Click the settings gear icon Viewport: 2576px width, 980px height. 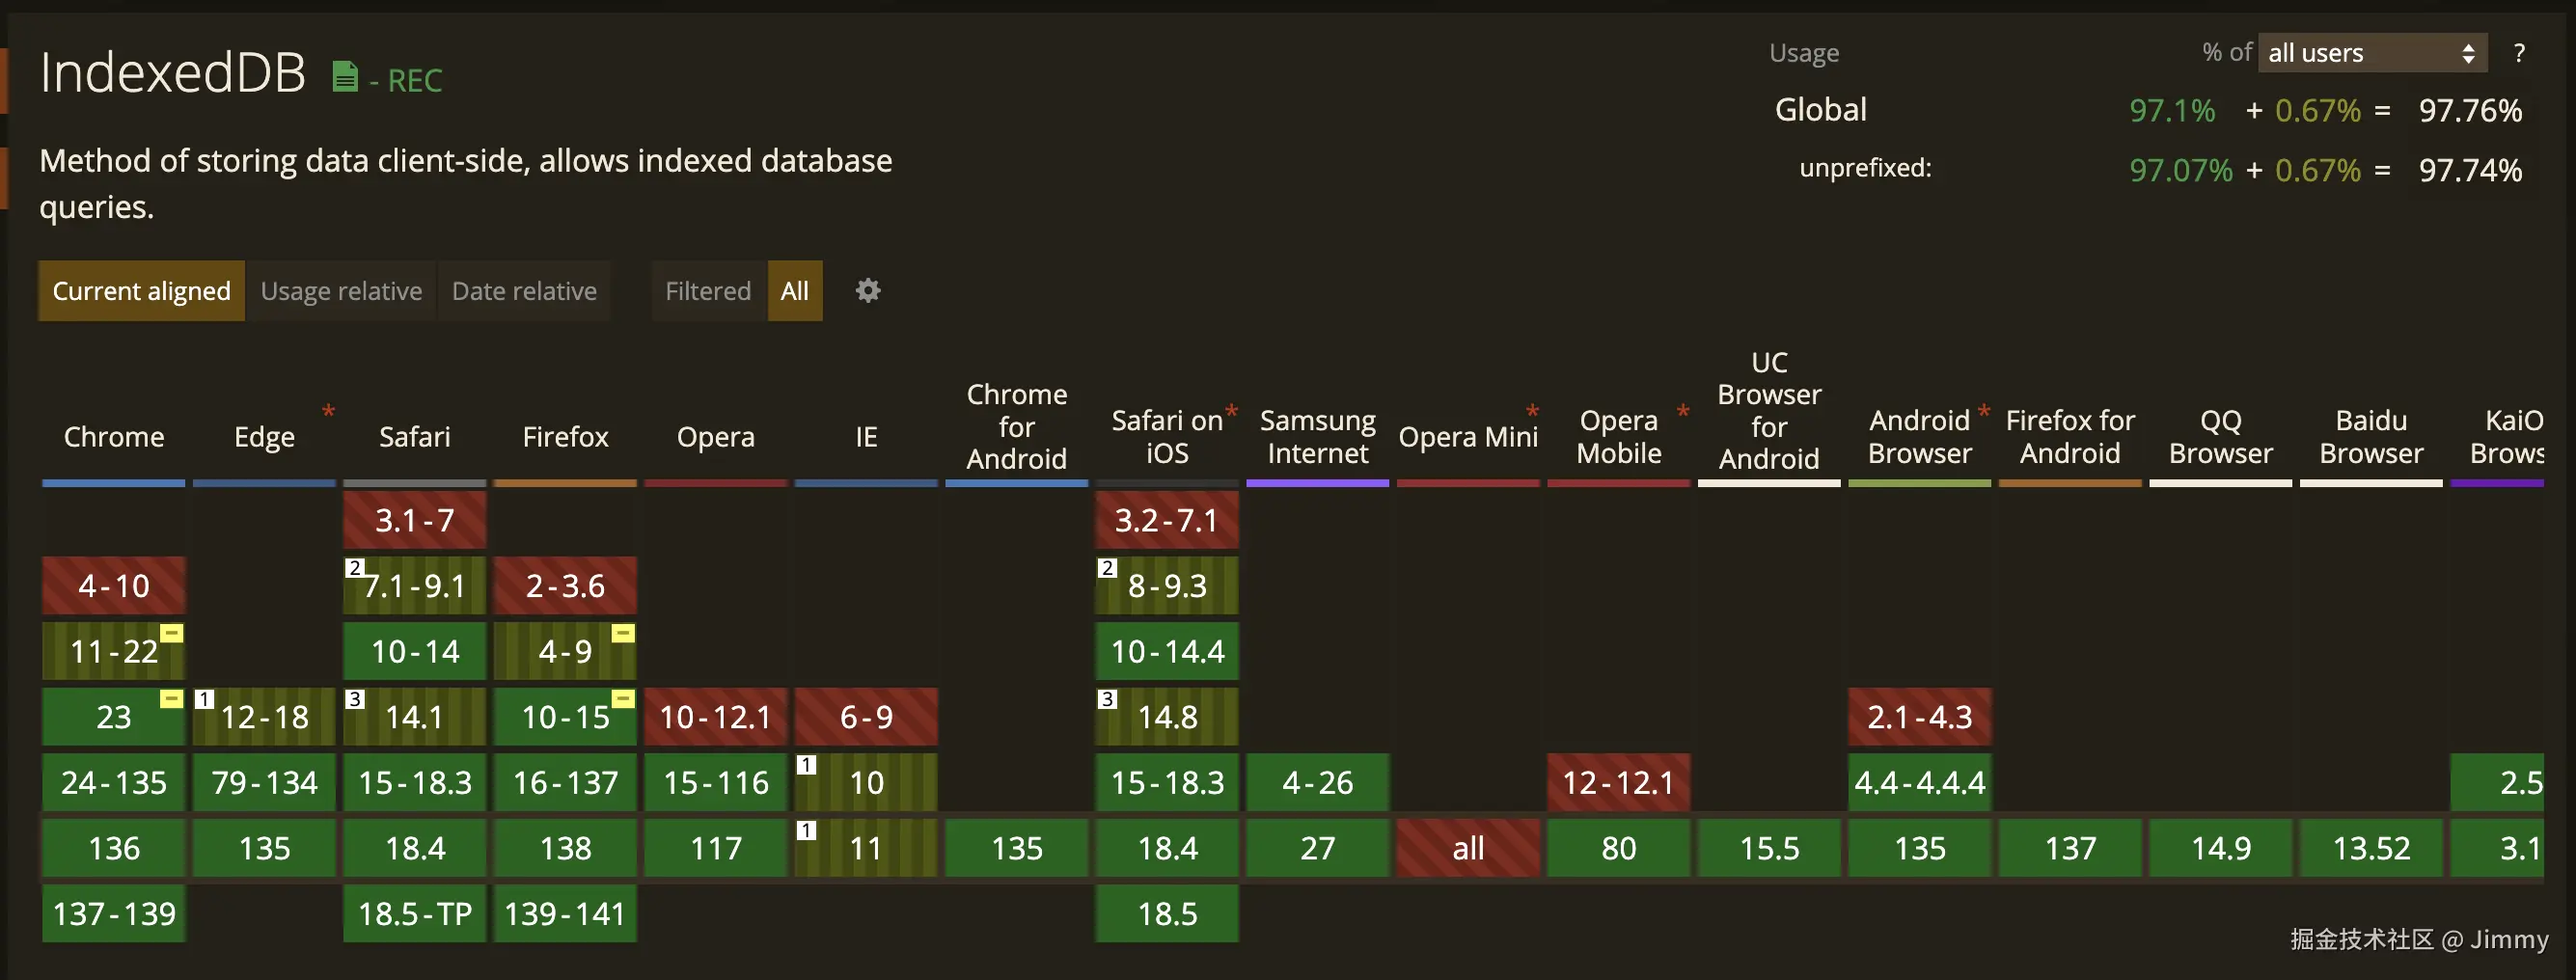(866, 291)
